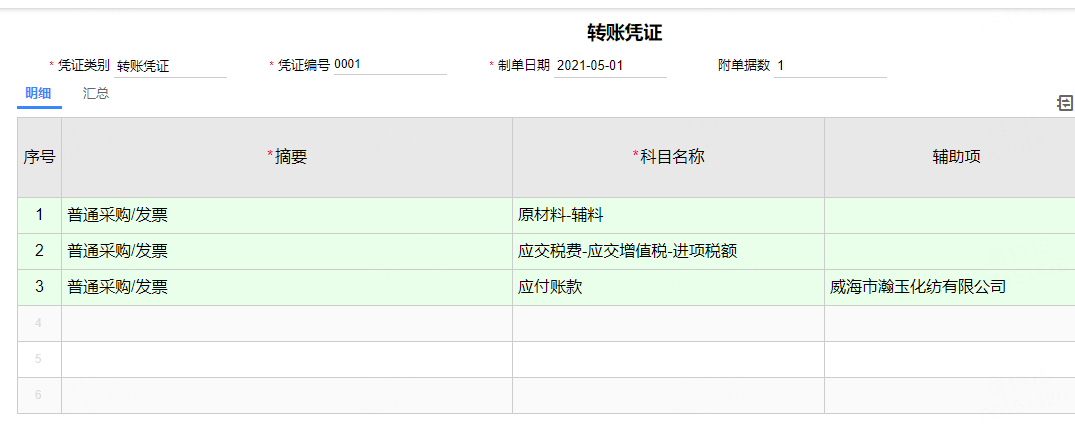Click the row number 2 cell
This screenshot has height=427, width=1075.
pos(39,252)
